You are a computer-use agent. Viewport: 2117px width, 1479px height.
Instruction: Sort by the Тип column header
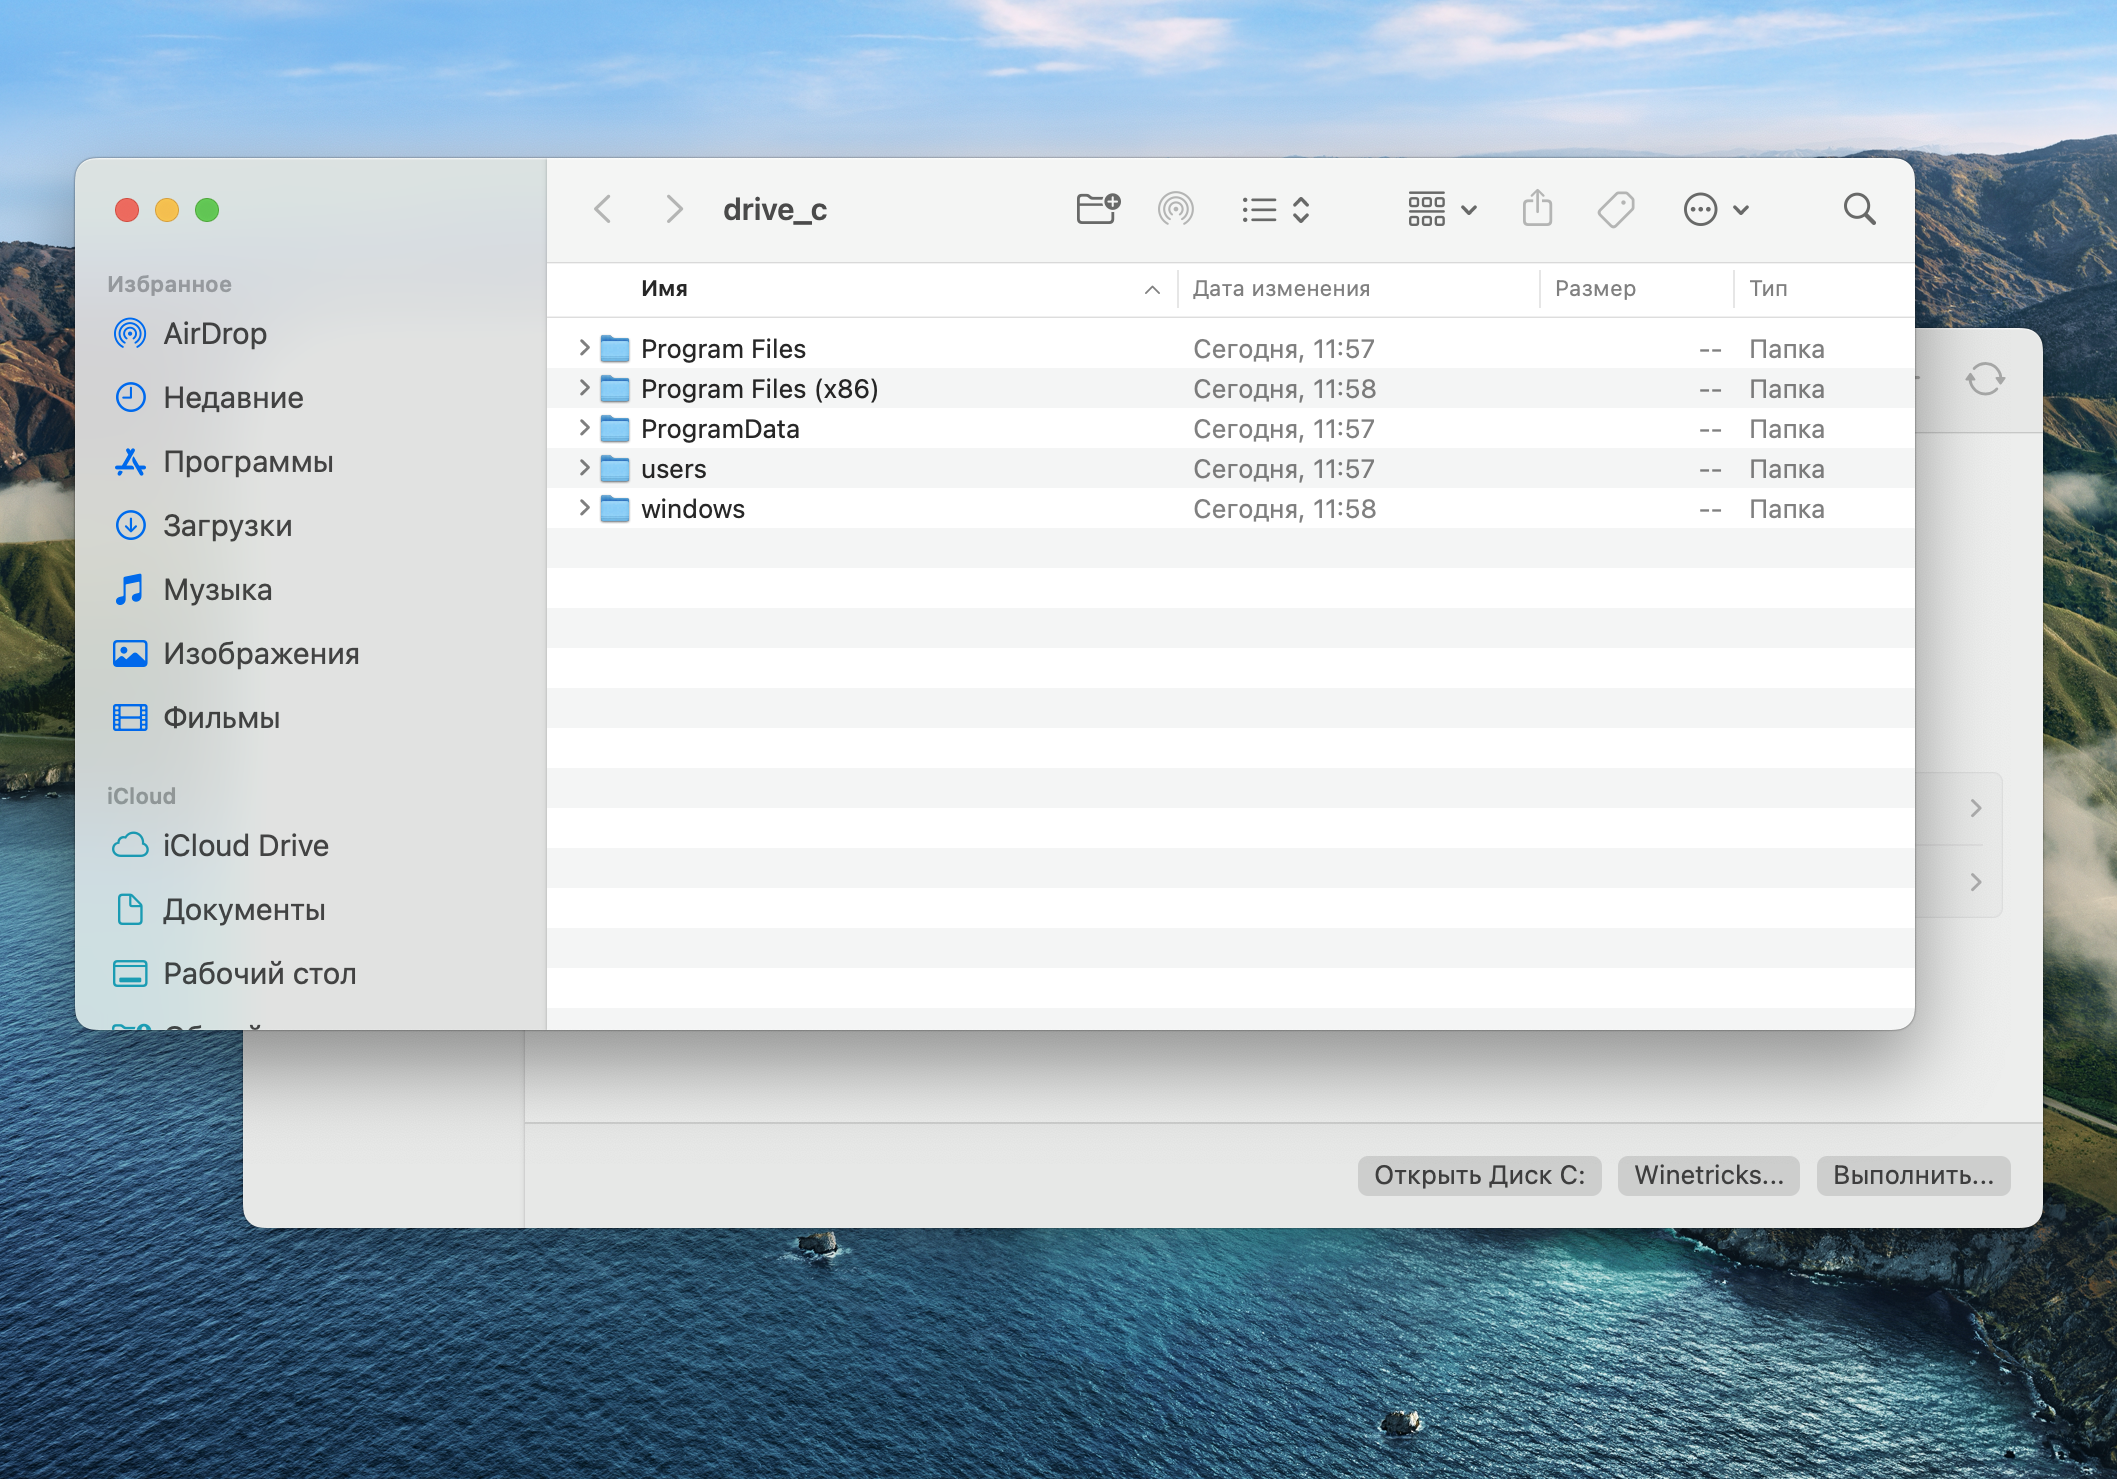[x=1768, y=289]
